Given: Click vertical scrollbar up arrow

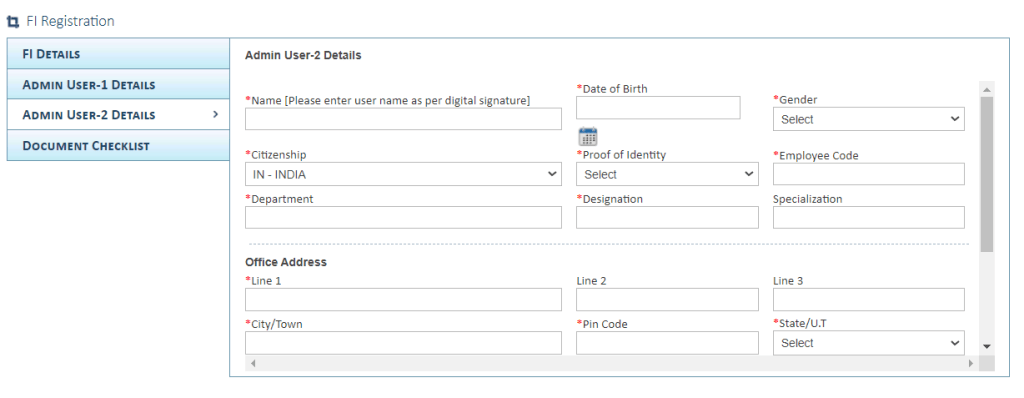Looking at the screenshot, I should [987, 90].
